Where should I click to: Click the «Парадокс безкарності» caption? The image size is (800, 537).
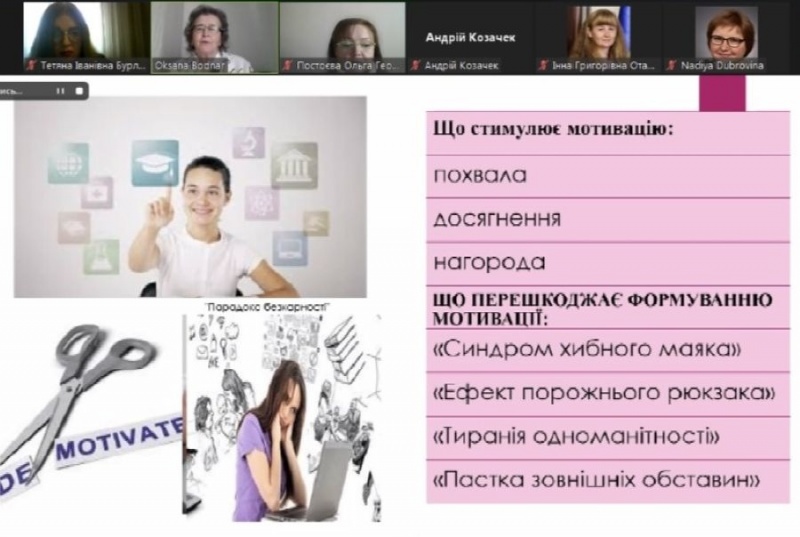click(267, 306)
